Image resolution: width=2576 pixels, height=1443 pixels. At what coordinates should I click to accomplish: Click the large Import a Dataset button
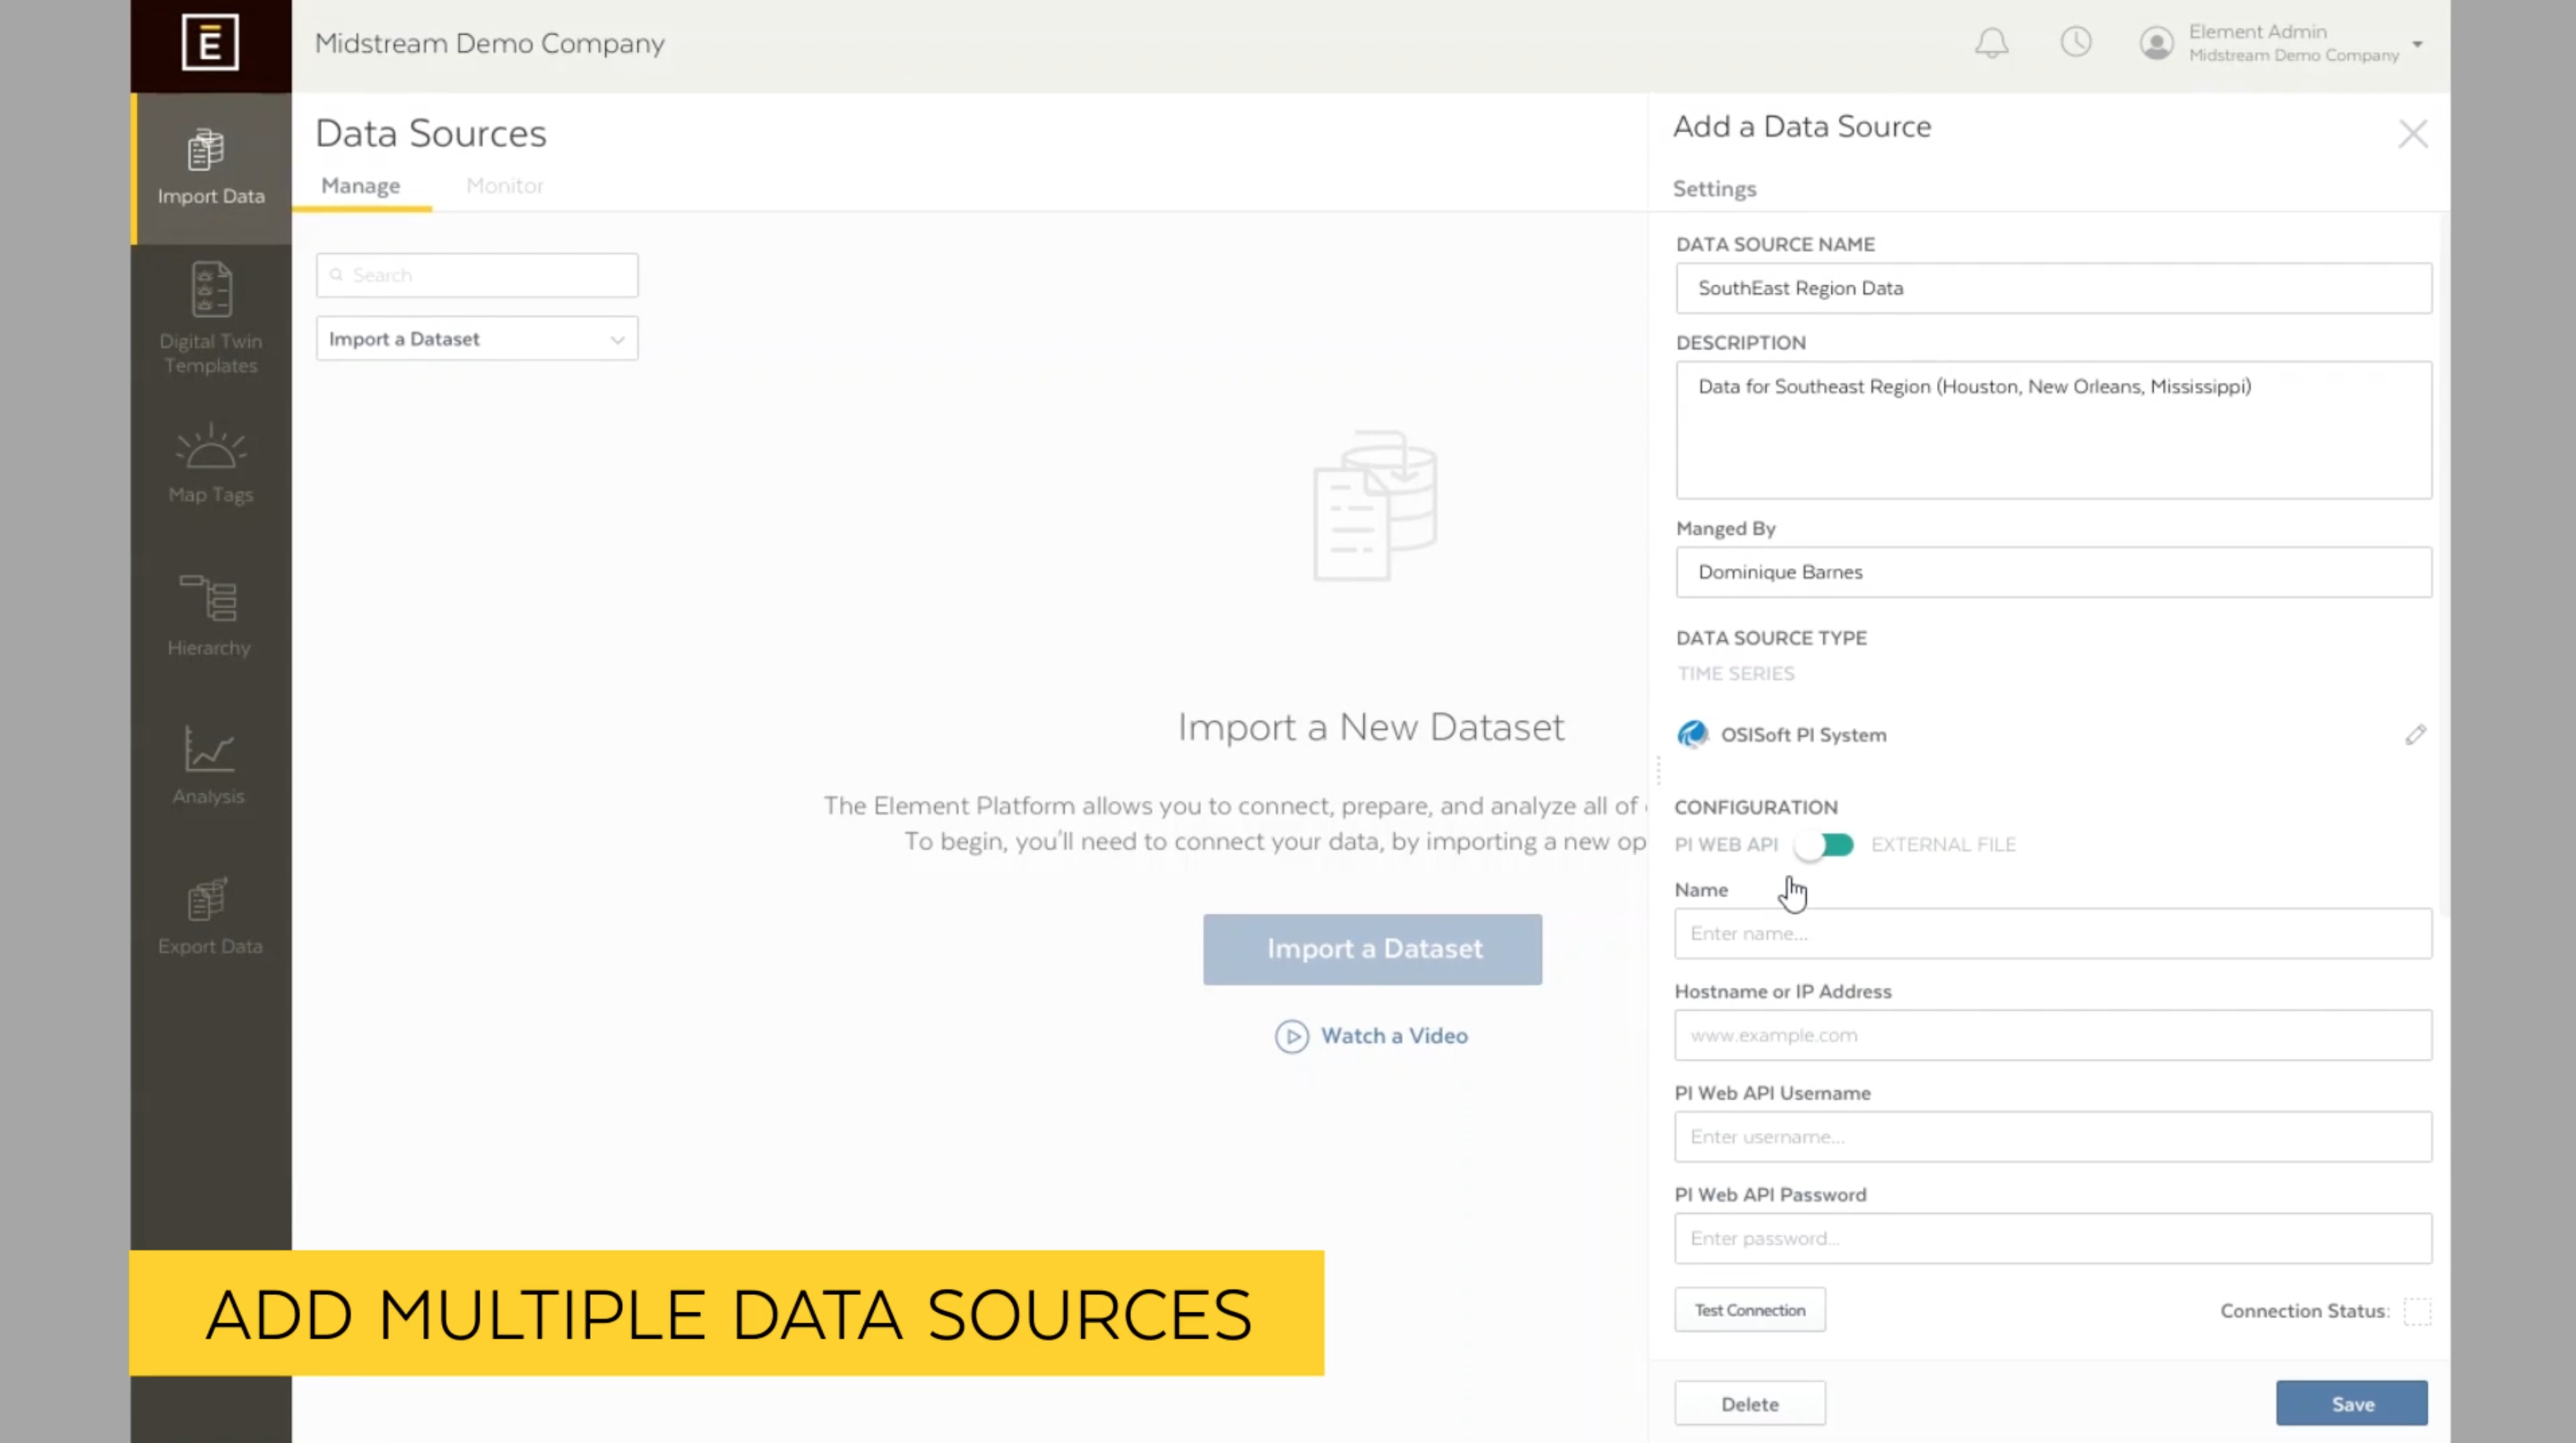pyautogui.click(x=1372, y=949)
